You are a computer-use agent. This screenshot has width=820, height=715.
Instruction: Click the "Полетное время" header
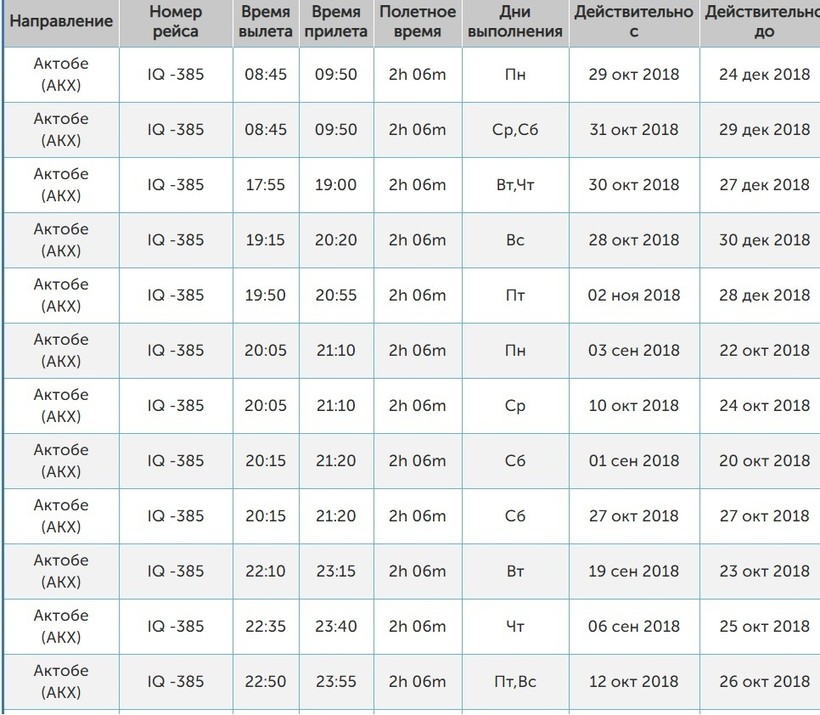417,21
